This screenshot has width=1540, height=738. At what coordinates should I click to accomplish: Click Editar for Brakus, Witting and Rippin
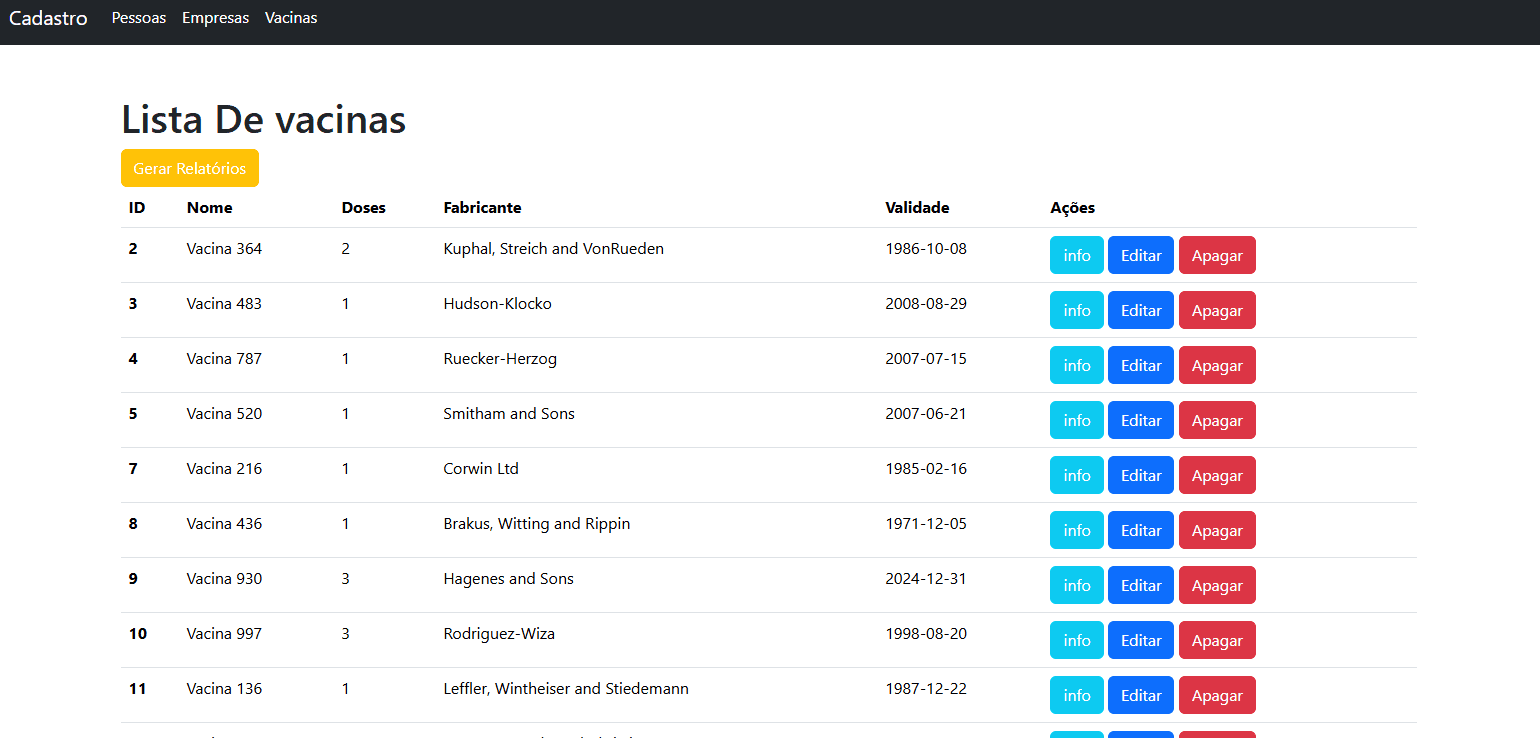1141,530
